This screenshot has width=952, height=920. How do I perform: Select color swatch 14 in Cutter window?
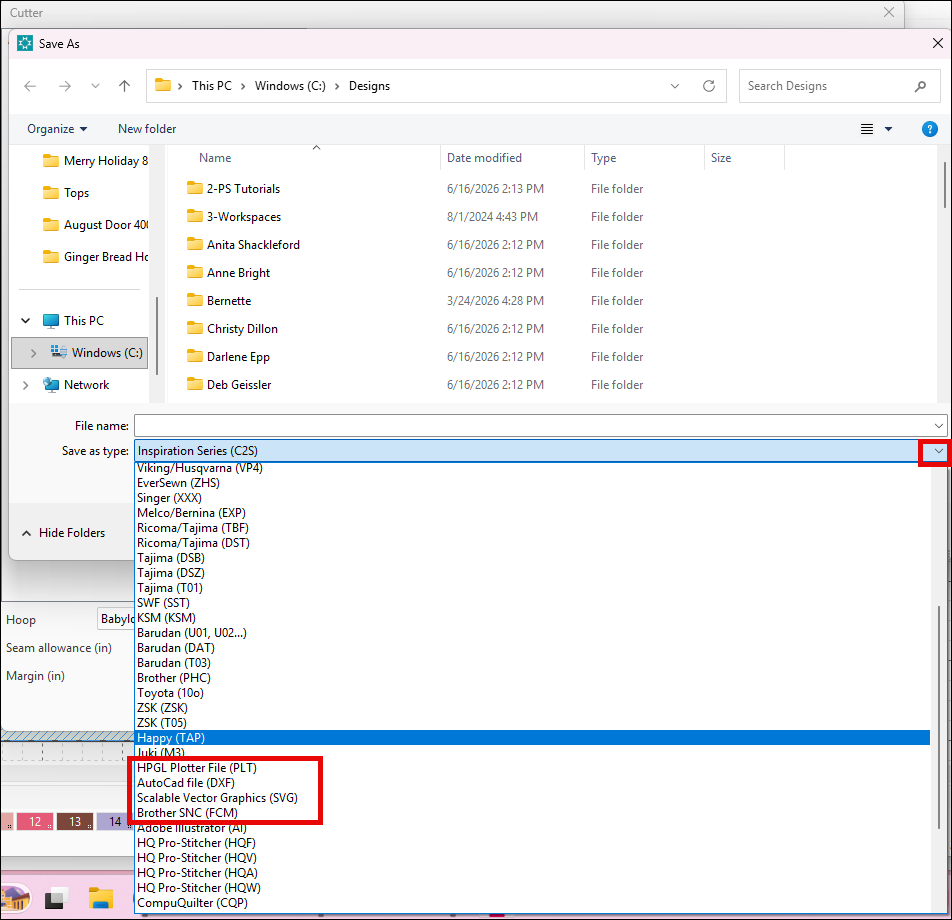tap(115, 822)
